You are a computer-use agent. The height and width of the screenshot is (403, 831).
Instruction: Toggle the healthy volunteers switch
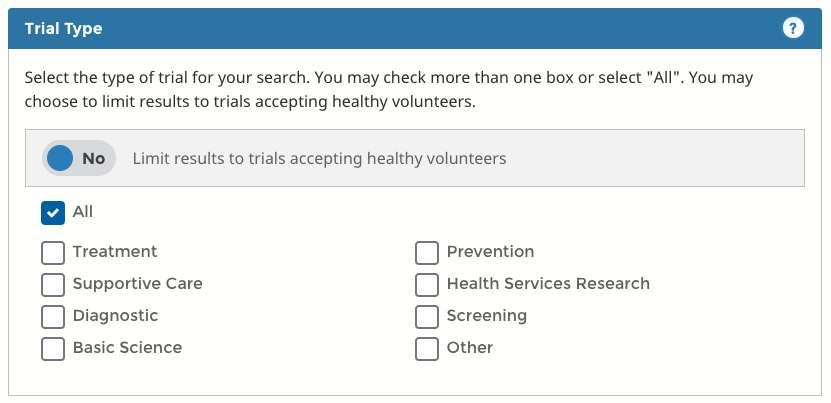tap(78, 158)
